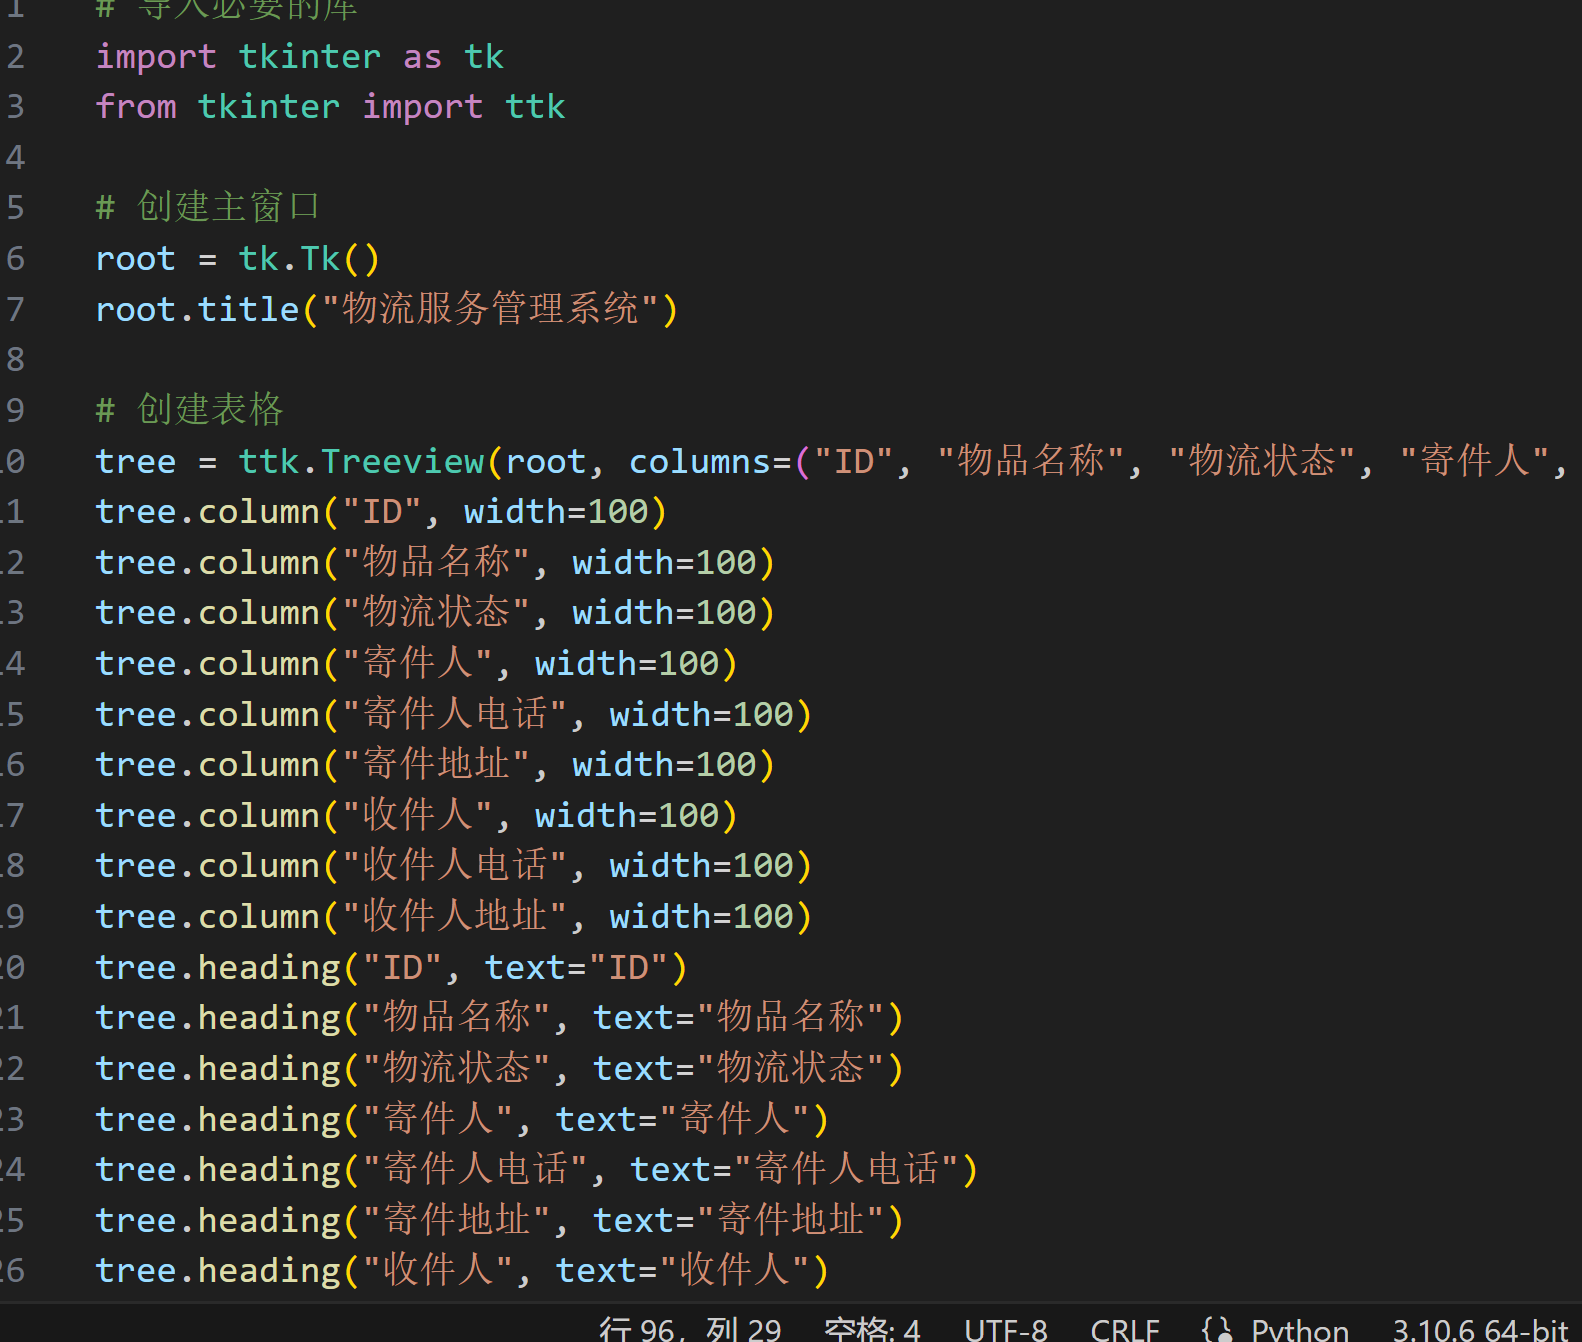This screenshot has width=1582, height=1342.
Task: Click line number 9 in the gutter
Action: (x=15, y=410)
